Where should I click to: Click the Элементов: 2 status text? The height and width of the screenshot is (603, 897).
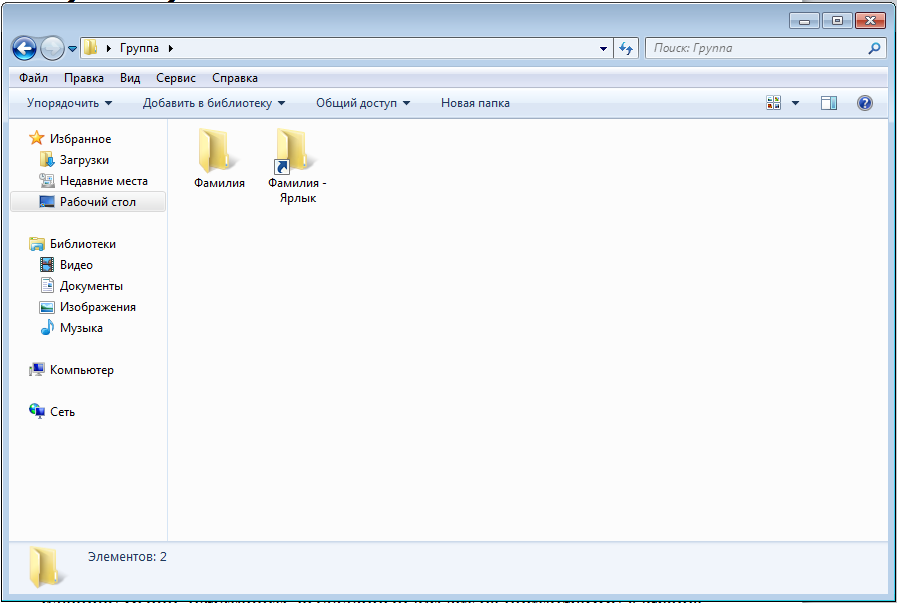click(x=127, y=557)
